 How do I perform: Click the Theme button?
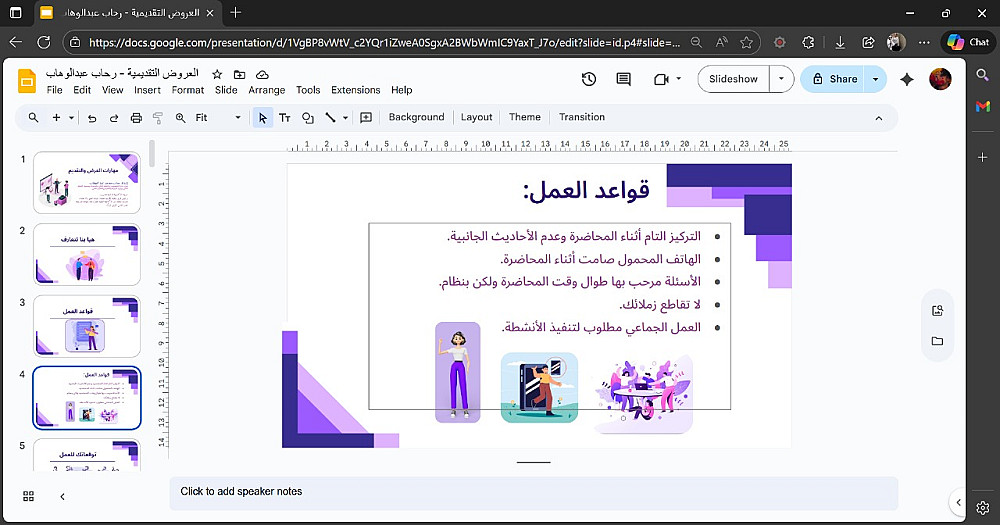point(525,117)
